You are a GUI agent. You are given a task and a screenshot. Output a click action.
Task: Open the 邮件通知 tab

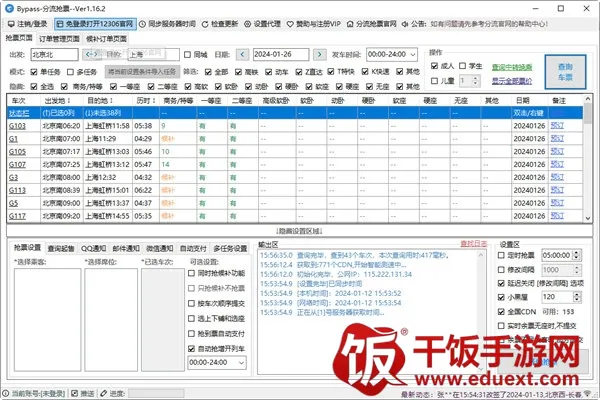tap(126, 249)
